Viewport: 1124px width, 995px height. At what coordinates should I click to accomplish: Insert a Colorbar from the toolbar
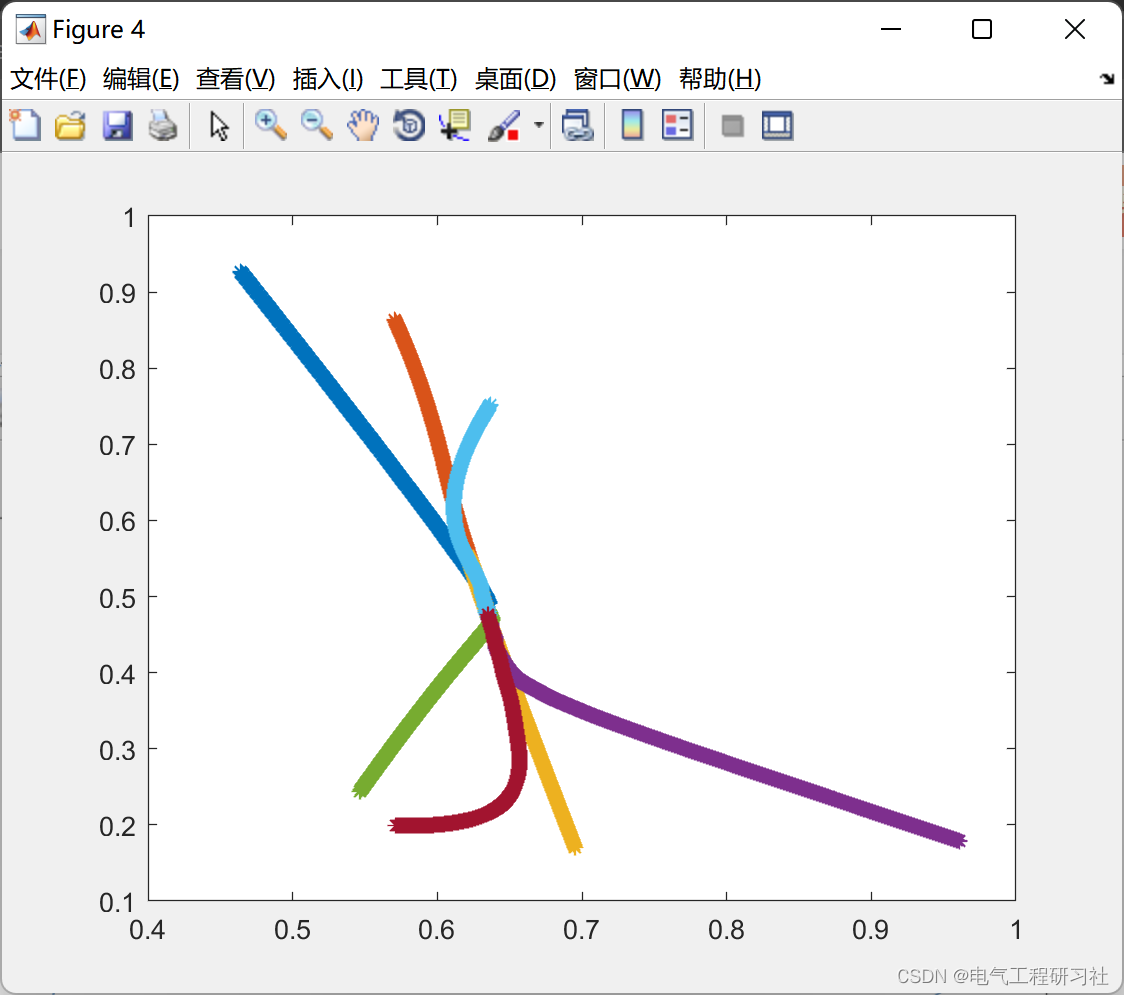[x=632, y=125]
